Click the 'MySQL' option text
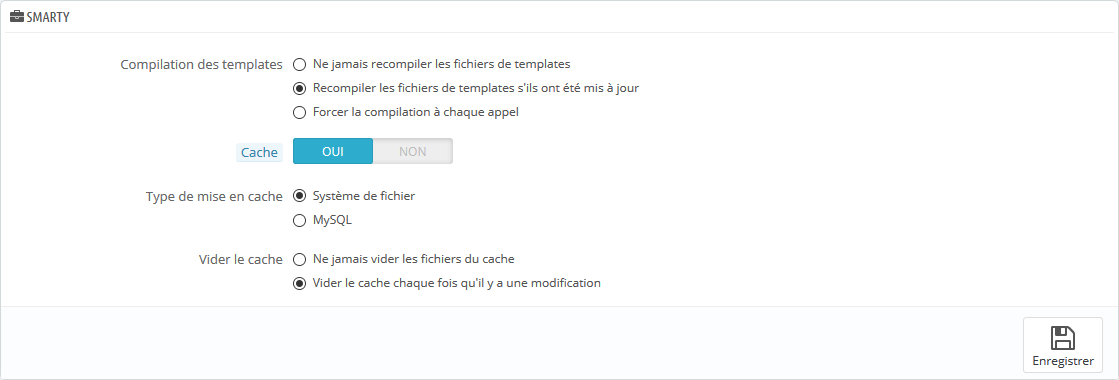 pyautogui.click(x=333, y=221)
